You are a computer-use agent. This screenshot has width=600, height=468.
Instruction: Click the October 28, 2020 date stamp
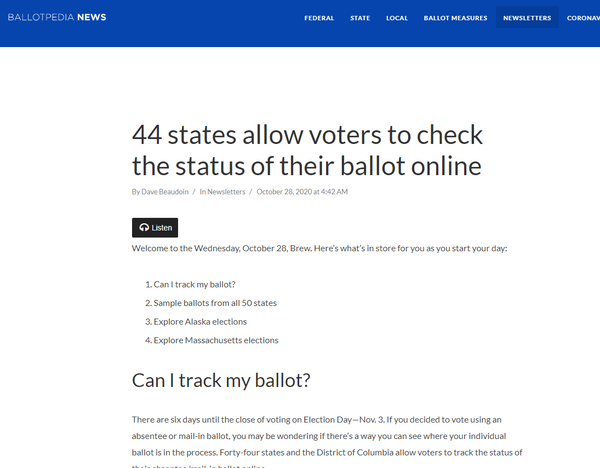(302, 192)
